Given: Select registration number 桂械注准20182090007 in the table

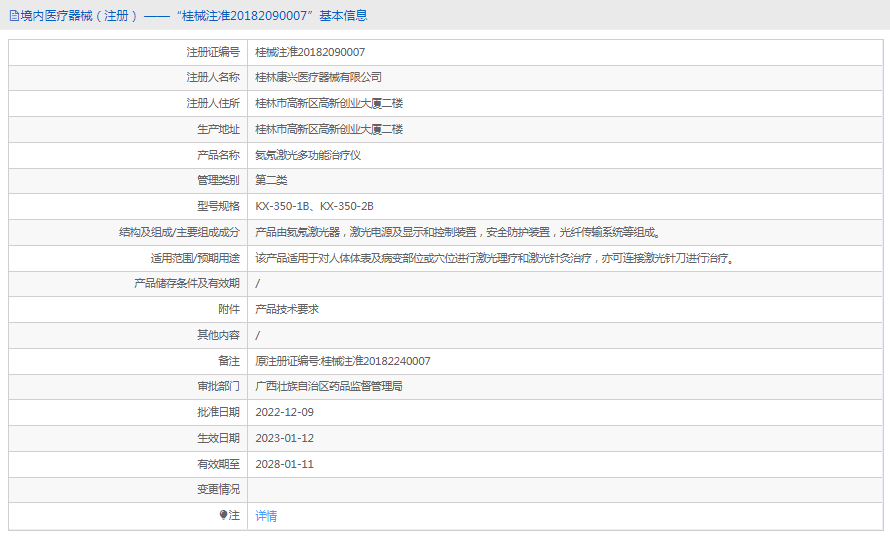Looking at the screenshot, I should click(310, 52).
